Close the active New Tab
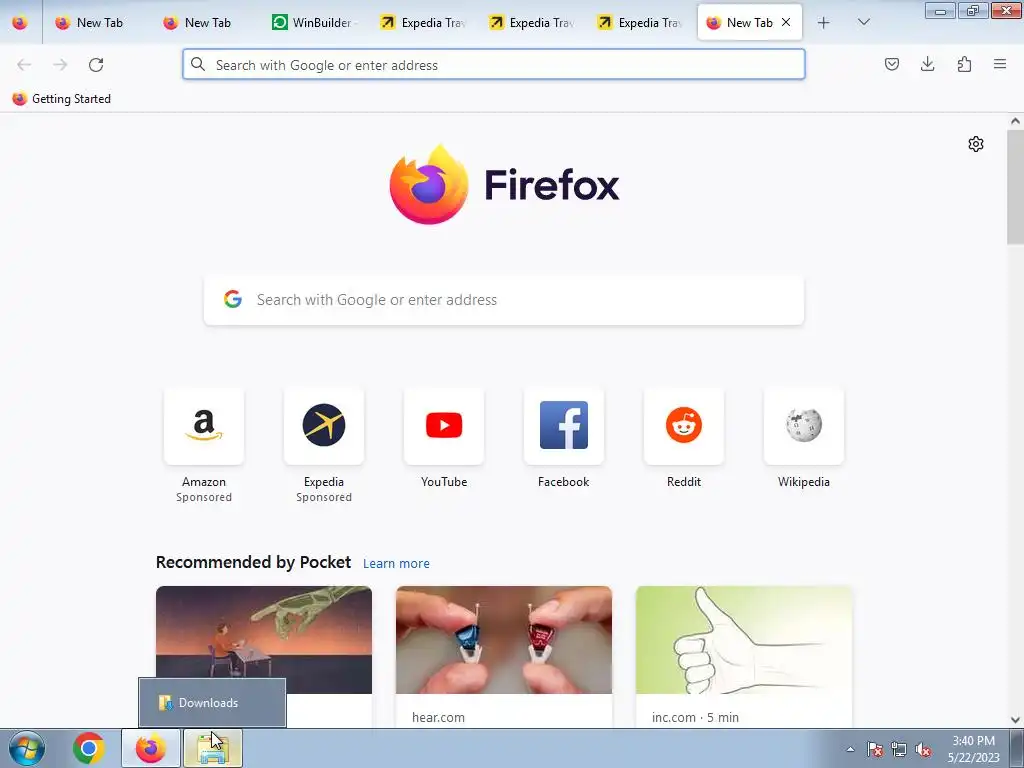1024x768 pixels. click(x=786, y=22)
